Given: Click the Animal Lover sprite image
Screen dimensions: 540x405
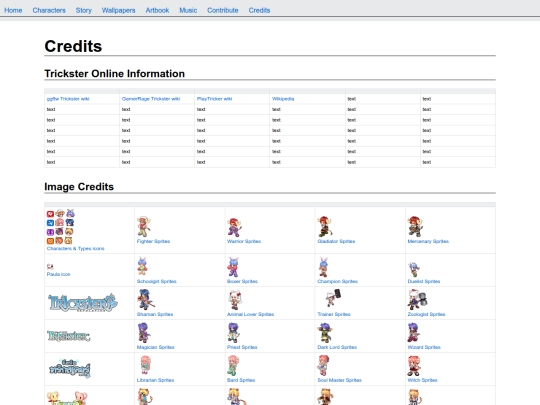Looking at the screenshot, I should pyautogui.click(x=235, y=300).
